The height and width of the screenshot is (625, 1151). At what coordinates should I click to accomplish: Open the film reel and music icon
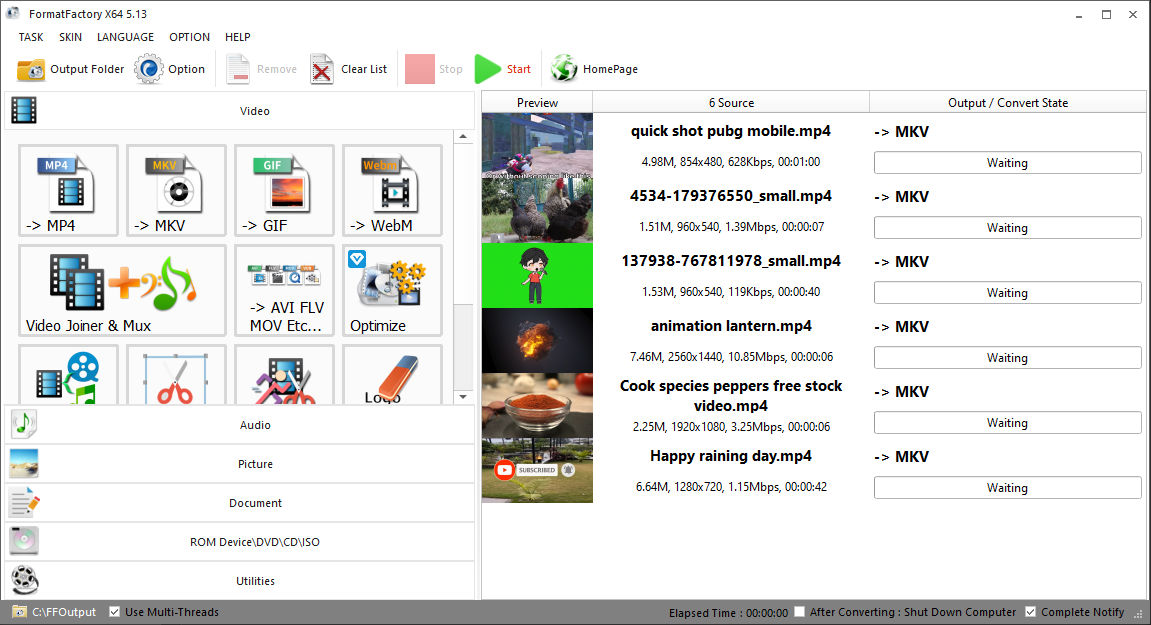tap(68, 375)
